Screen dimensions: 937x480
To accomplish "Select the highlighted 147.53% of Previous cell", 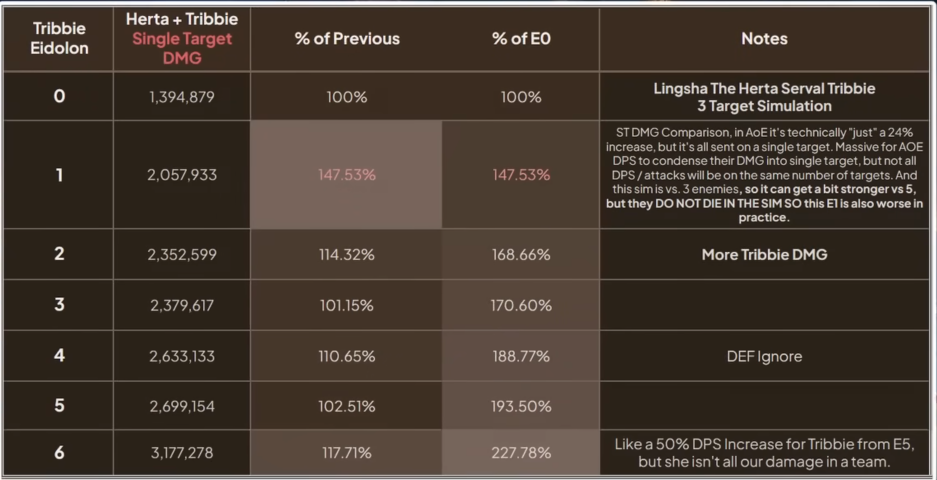I will click(x=347, y=175).
